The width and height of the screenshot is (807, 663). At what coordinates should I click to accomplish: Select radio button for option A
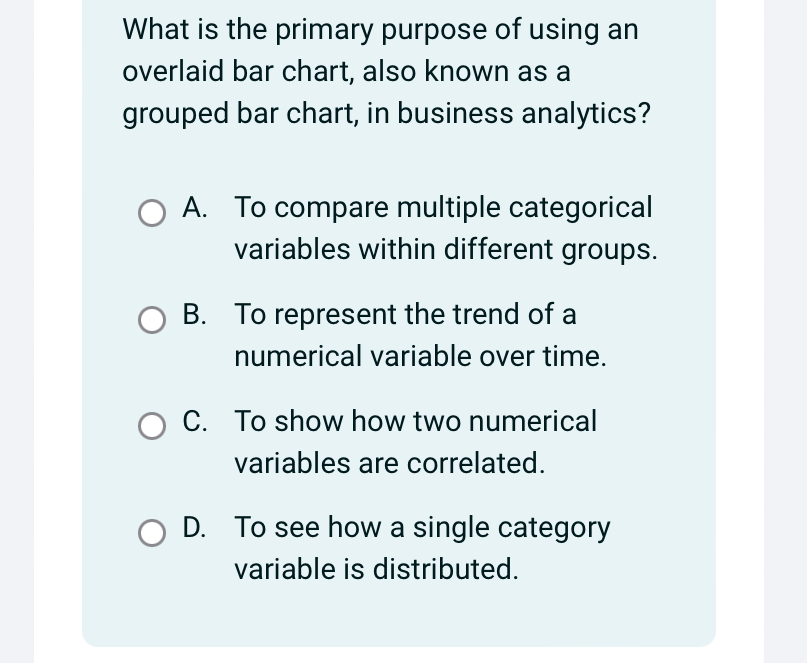tap(151, 213)
